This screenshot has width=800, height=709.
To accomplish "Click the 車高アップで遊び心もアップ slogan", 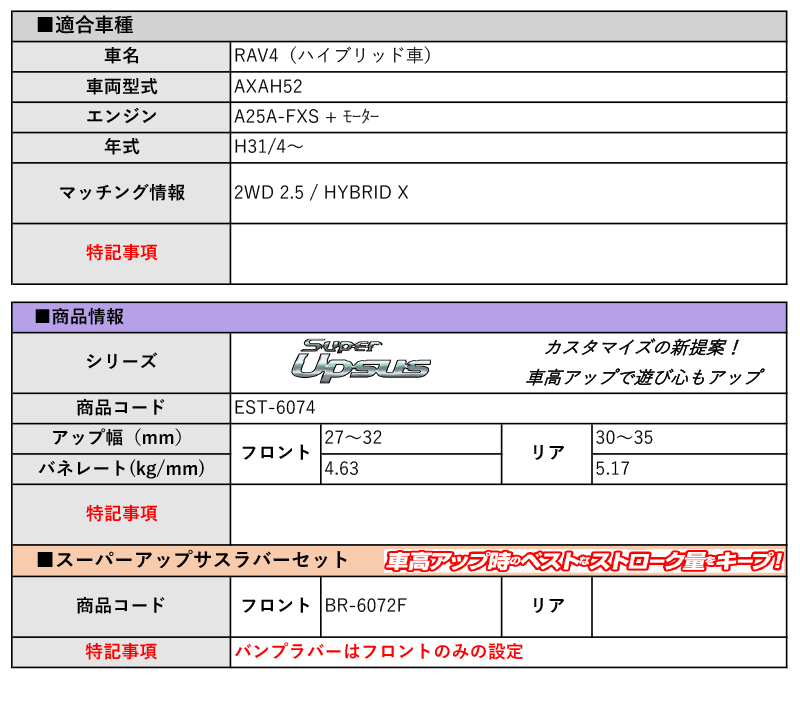I will 645,377.
